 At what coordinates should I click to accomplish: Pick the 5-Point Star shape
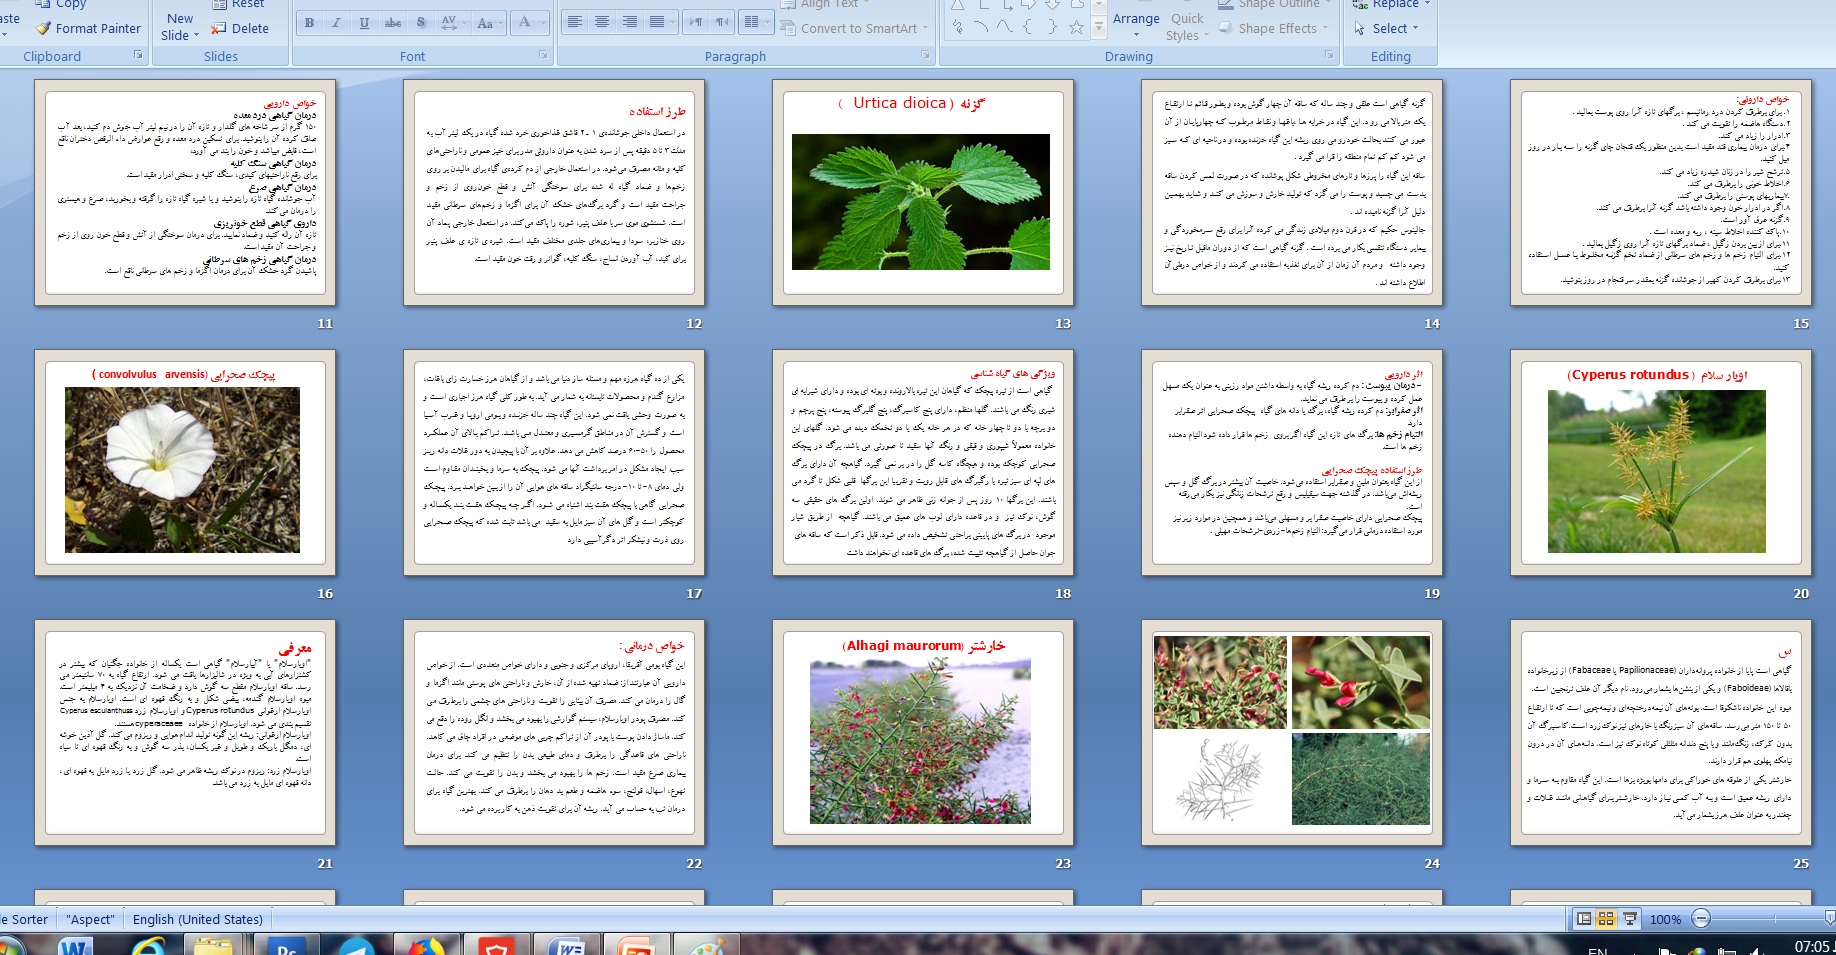(1076, 27)
